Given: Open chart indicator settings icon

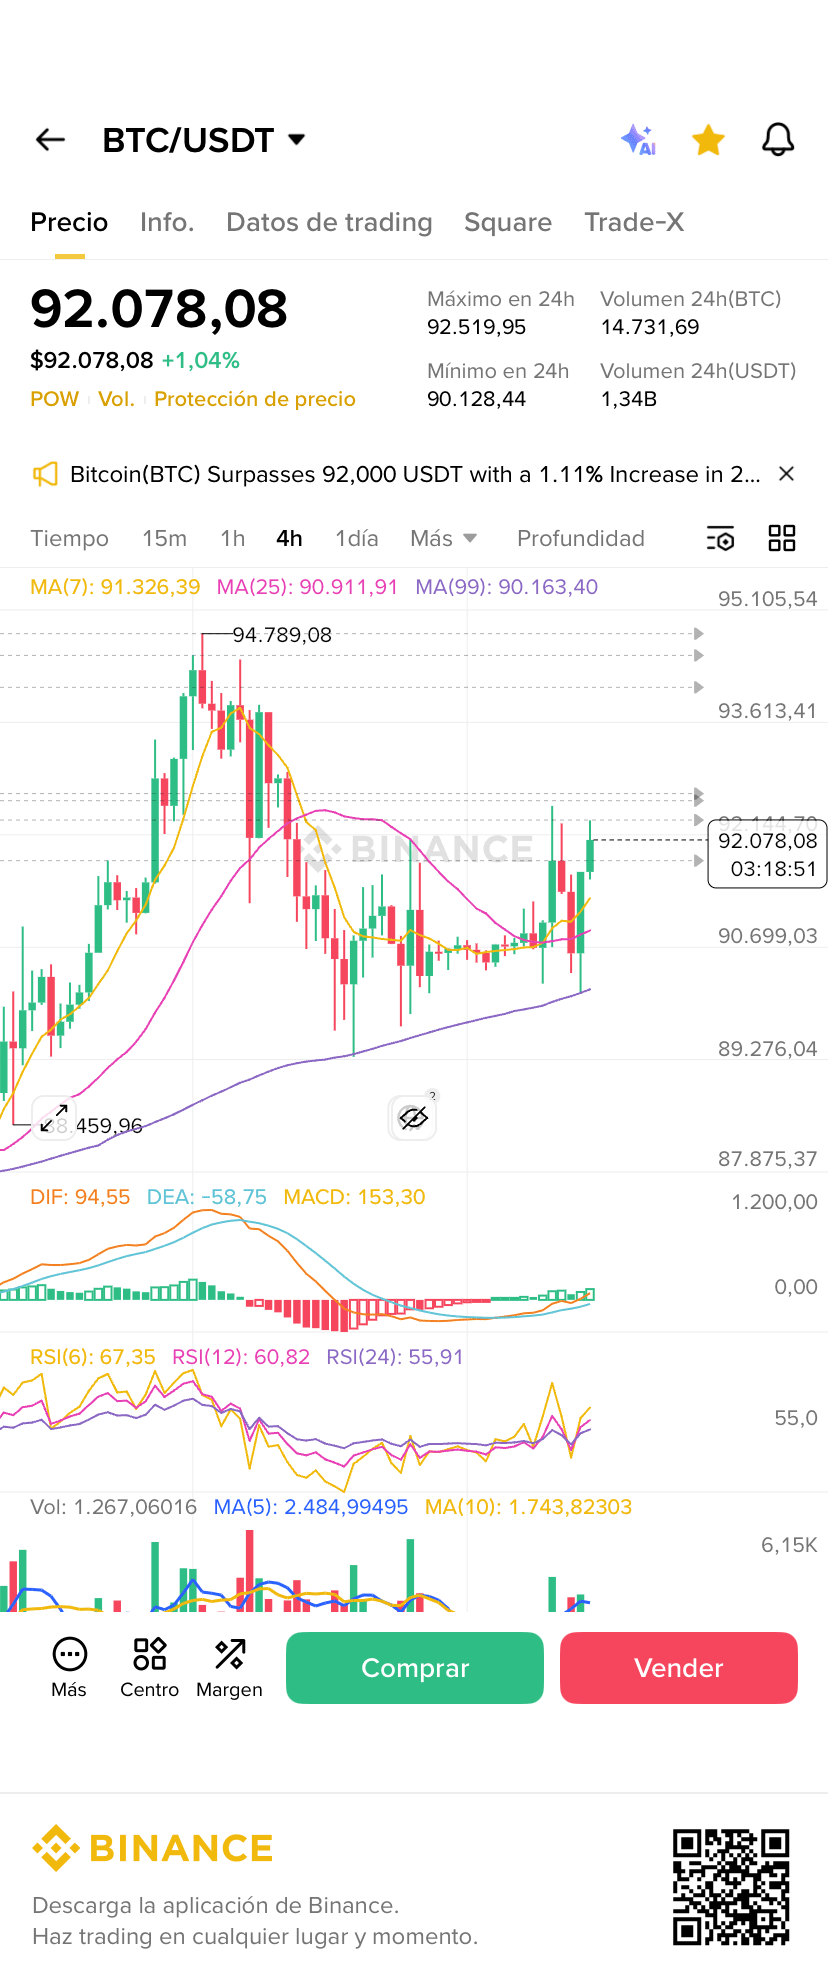Looking at the screenshot, I should [720, 538].
